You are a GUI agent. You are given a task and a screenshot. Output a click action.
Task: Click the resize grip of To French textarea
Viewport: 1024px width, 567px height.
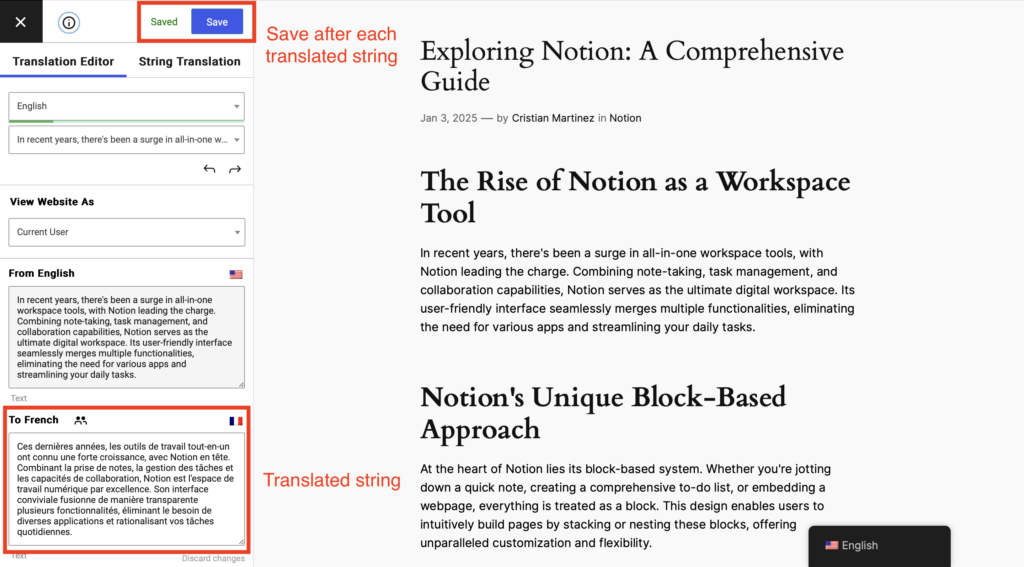(241, 541)
